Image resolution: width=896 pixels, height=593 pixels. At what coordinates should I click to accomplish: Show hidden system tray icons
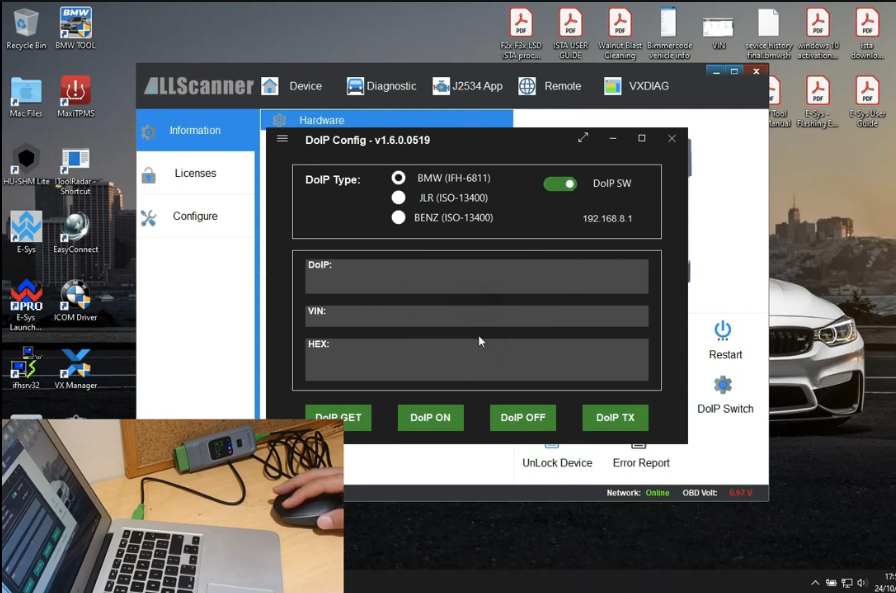815,583
